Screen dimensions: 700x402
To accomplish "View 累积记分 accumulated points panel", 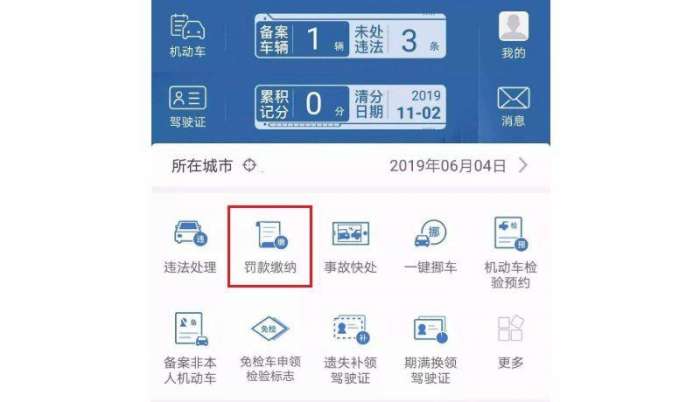I will pos(303,104).
